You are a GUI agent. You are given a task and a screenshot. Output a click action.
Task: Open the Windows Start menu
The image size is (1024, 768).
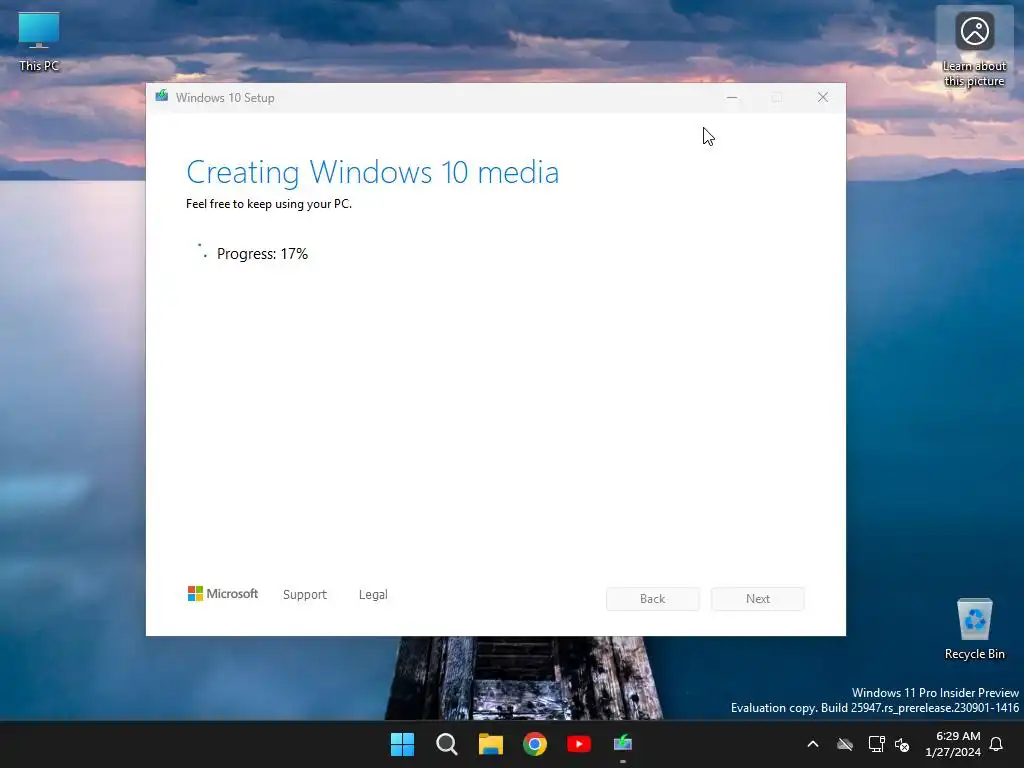tap(402, 744)
